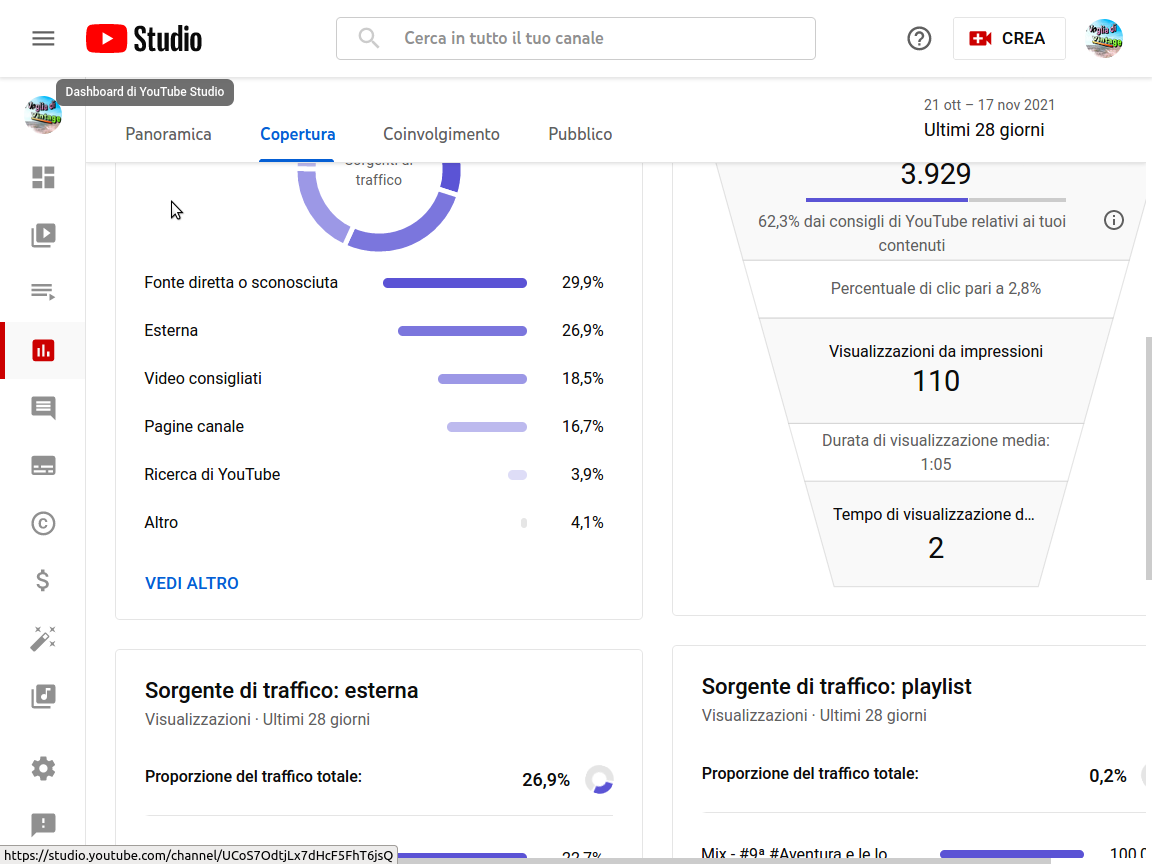The image size is (1152, 864).
Task: Click Percentuale di clic pari a 2,8% text
Action: click(x=935, y=289)
